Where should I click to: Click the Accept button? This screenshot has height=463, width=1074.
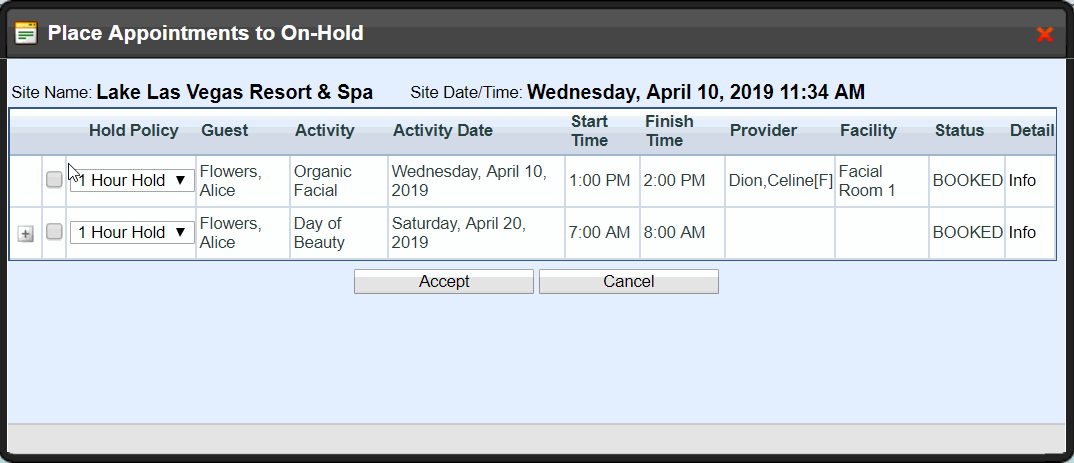(x=444, y=281)
